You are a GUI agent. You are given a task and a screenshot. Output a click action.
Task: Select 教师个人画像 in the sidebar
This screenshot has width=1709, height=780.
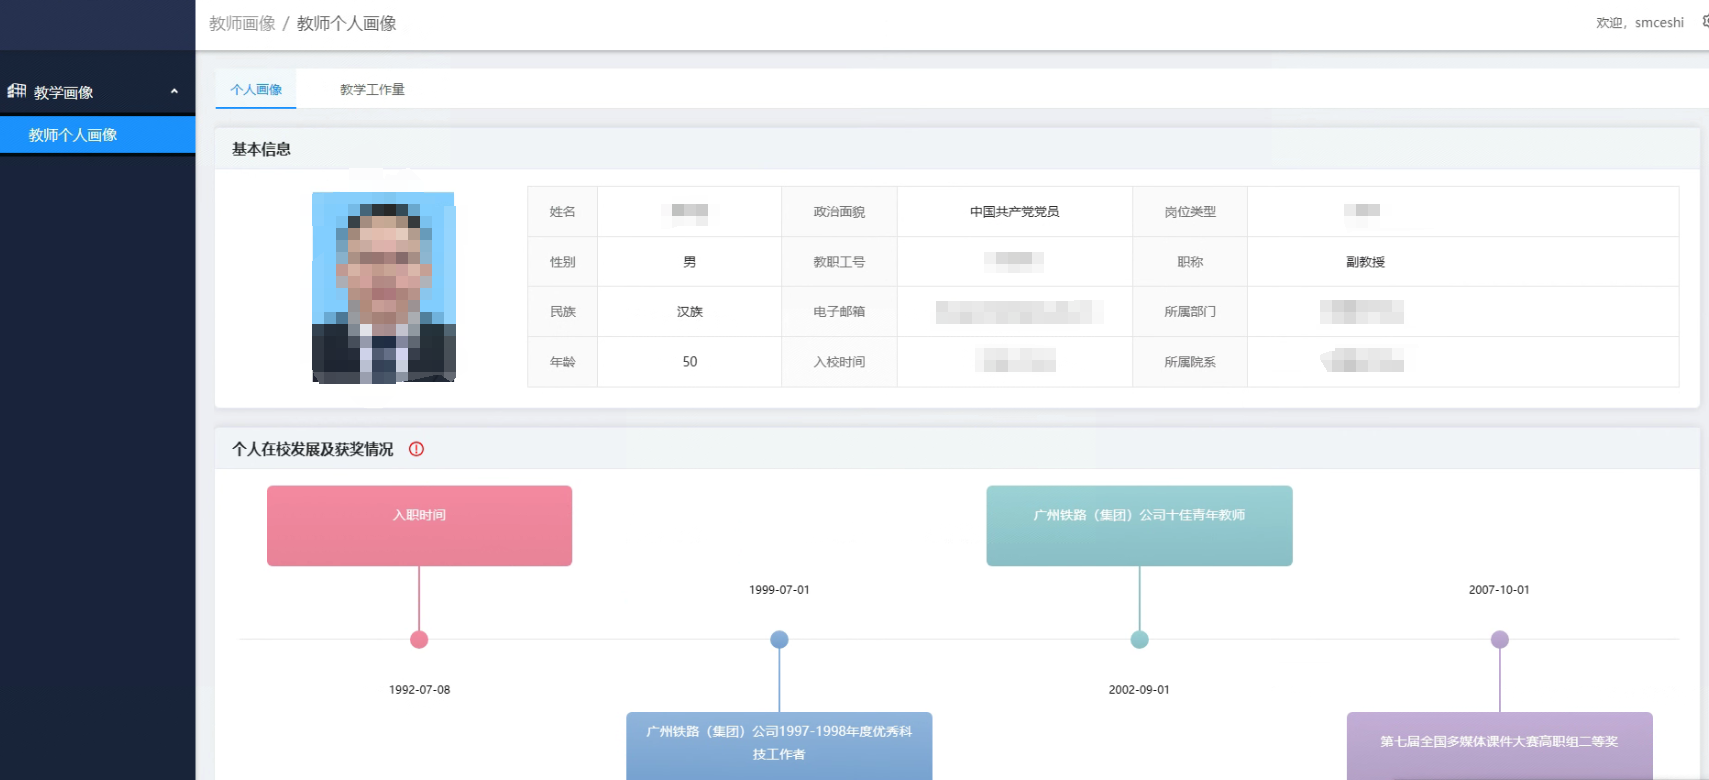(73, 135)
